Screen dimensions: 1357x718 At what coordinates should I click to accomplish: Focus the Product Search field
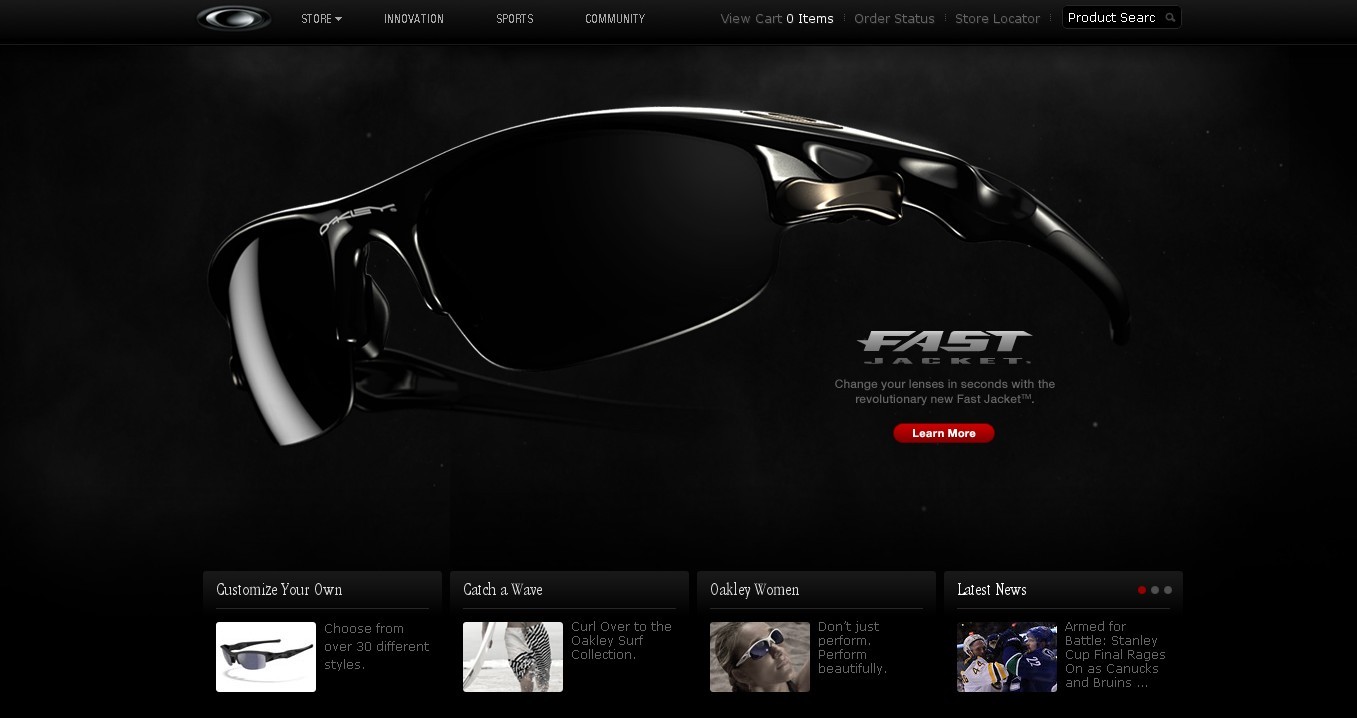pos(1112,18)
